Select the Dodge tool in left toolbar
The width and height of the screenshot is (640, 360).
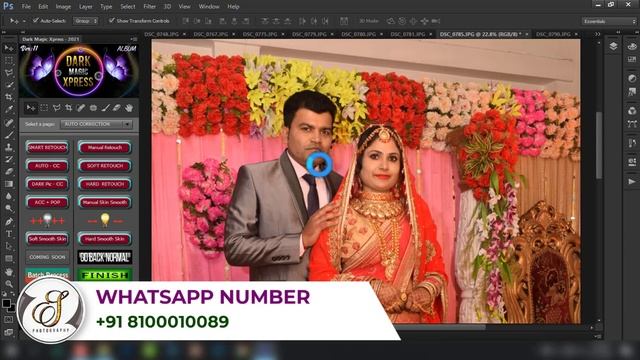tap(9, 209)
